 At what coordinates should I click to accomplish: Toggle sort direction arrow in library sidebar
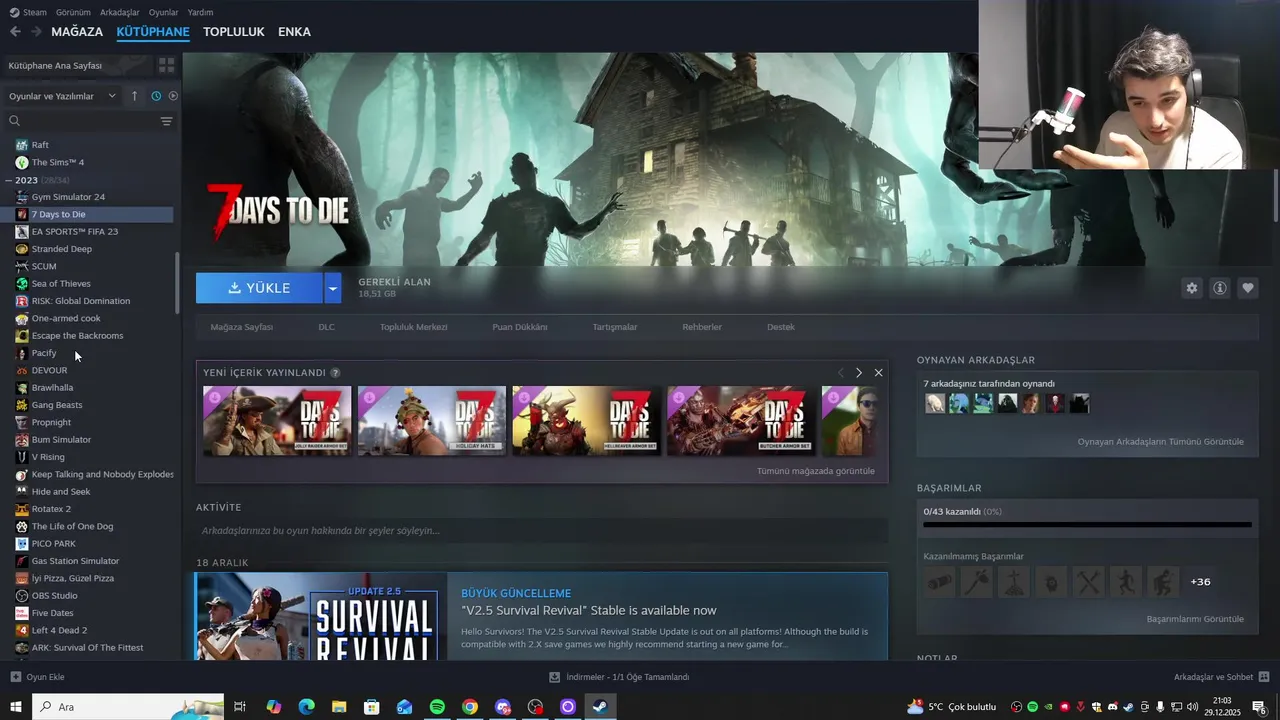click(135, 96)
